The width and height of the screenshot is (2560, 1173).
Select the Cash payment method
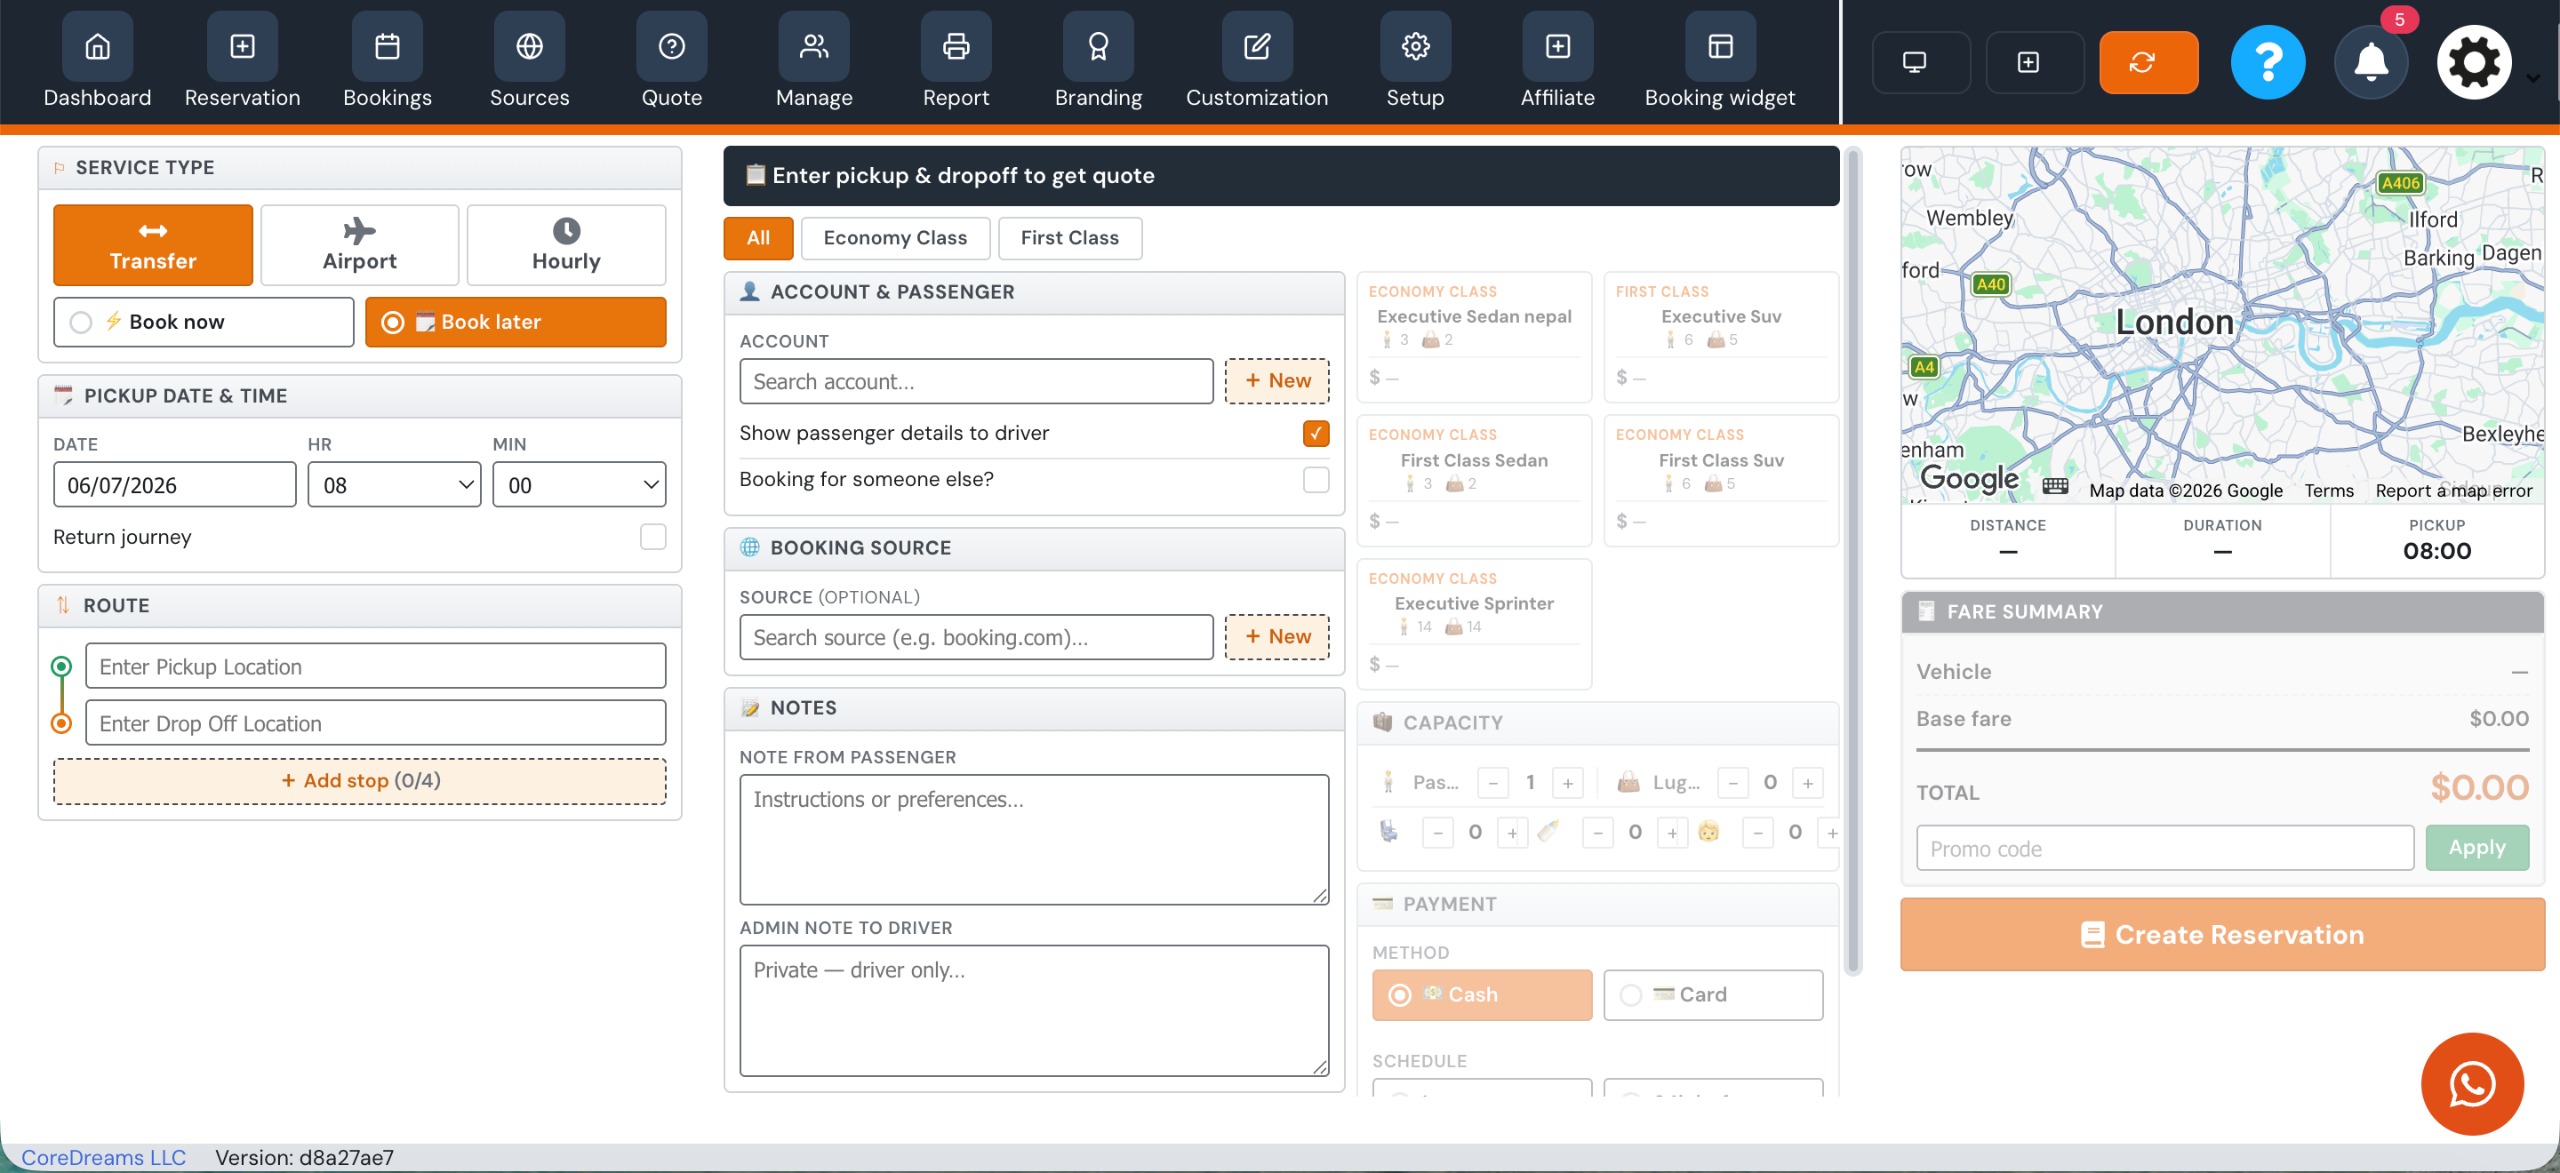coord(1482,995)
